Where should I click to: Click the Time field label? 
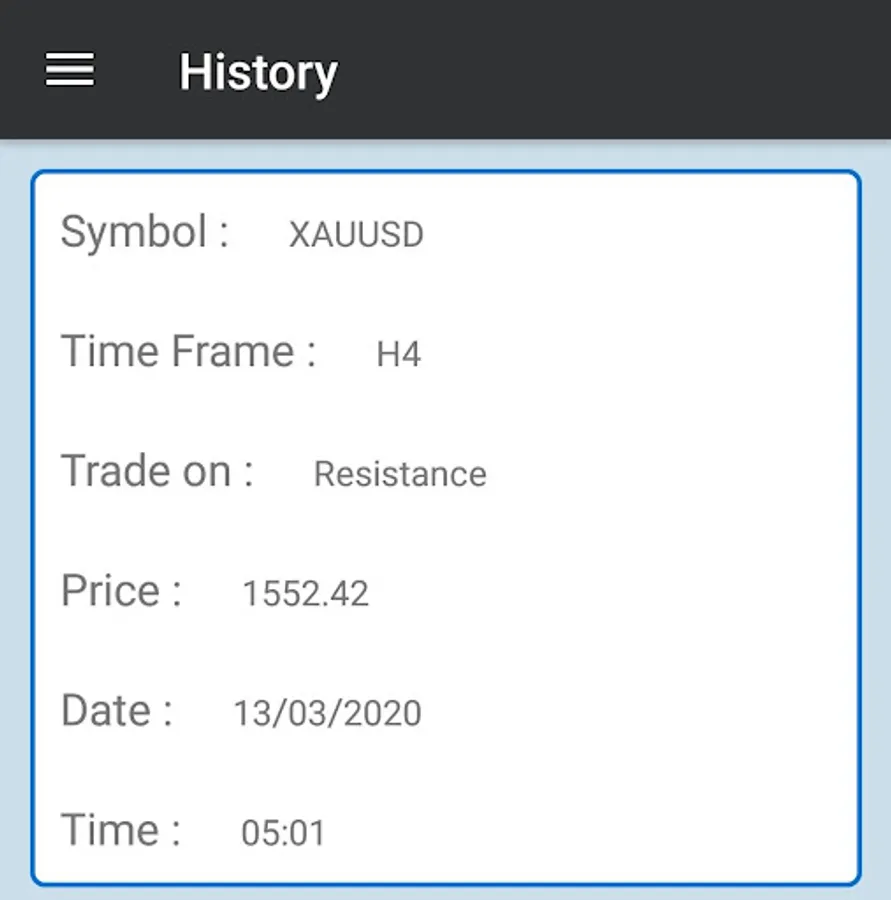click(x=121, y=830)
